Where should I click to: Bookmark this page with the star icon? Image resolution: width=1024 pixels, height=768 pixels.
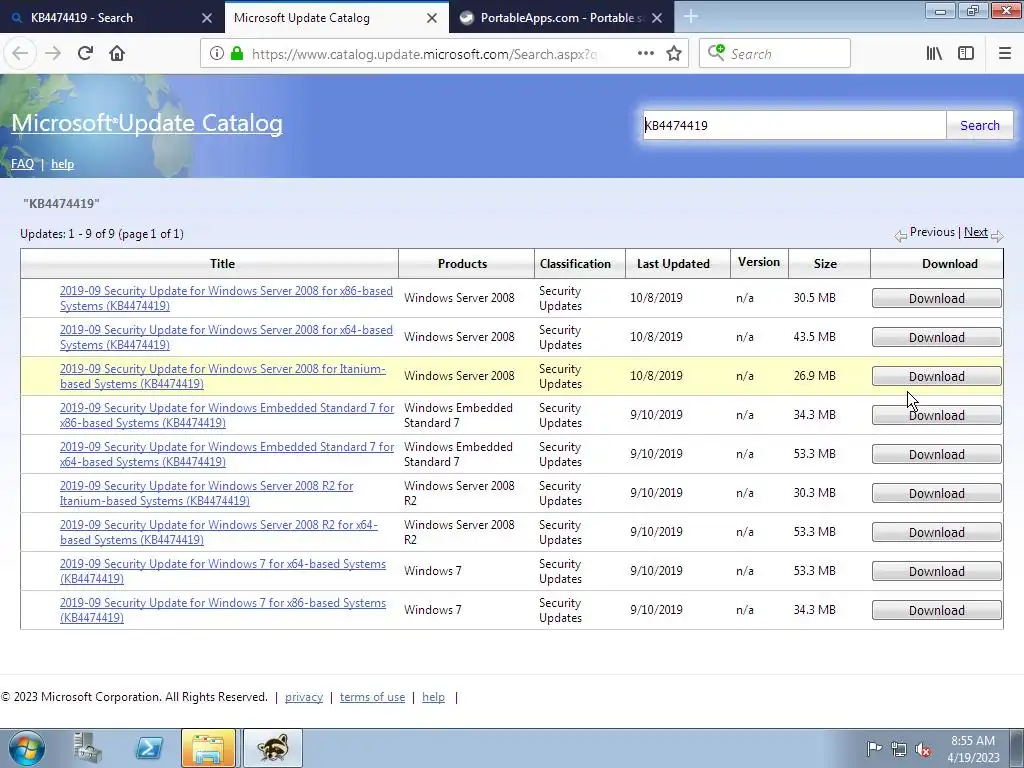(x=674, y=54)
